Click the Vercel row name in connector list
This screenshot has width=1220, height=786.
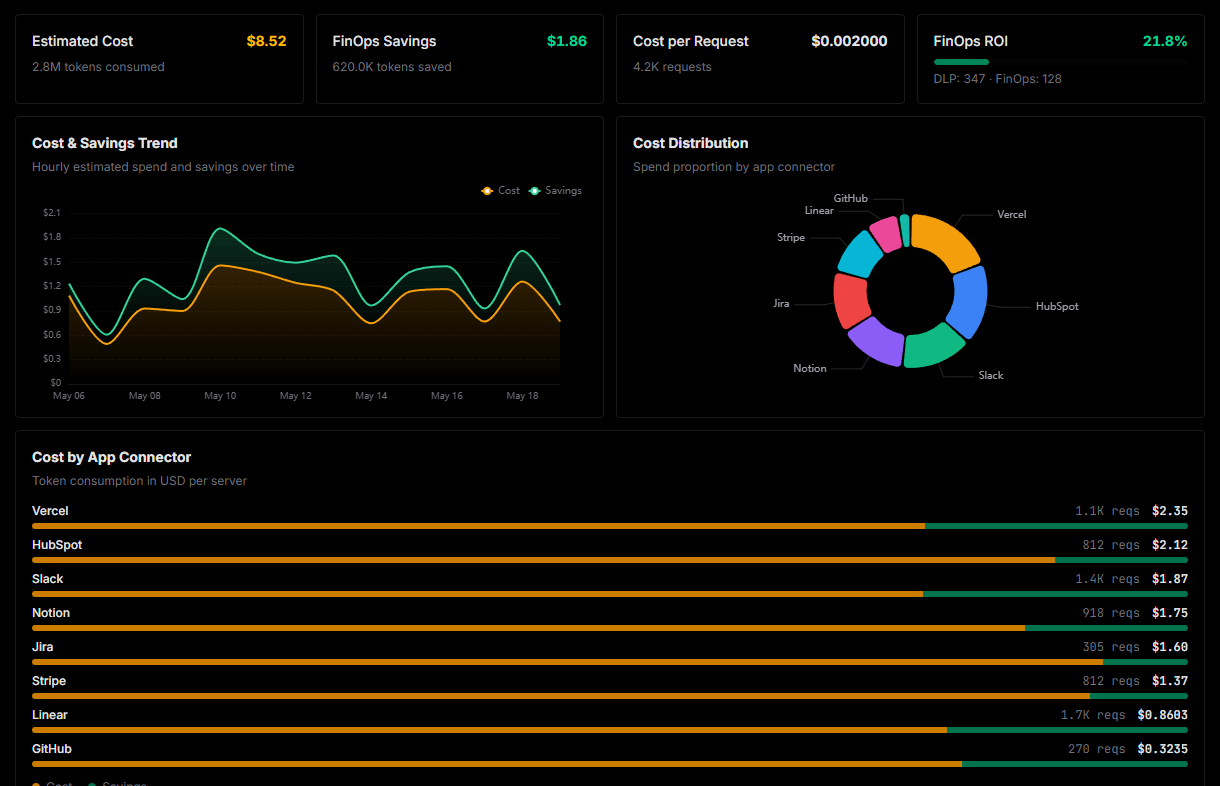point(50,511)
